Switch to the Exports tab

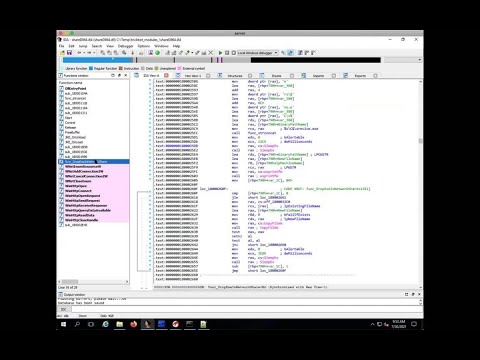(x=360, y=76)
